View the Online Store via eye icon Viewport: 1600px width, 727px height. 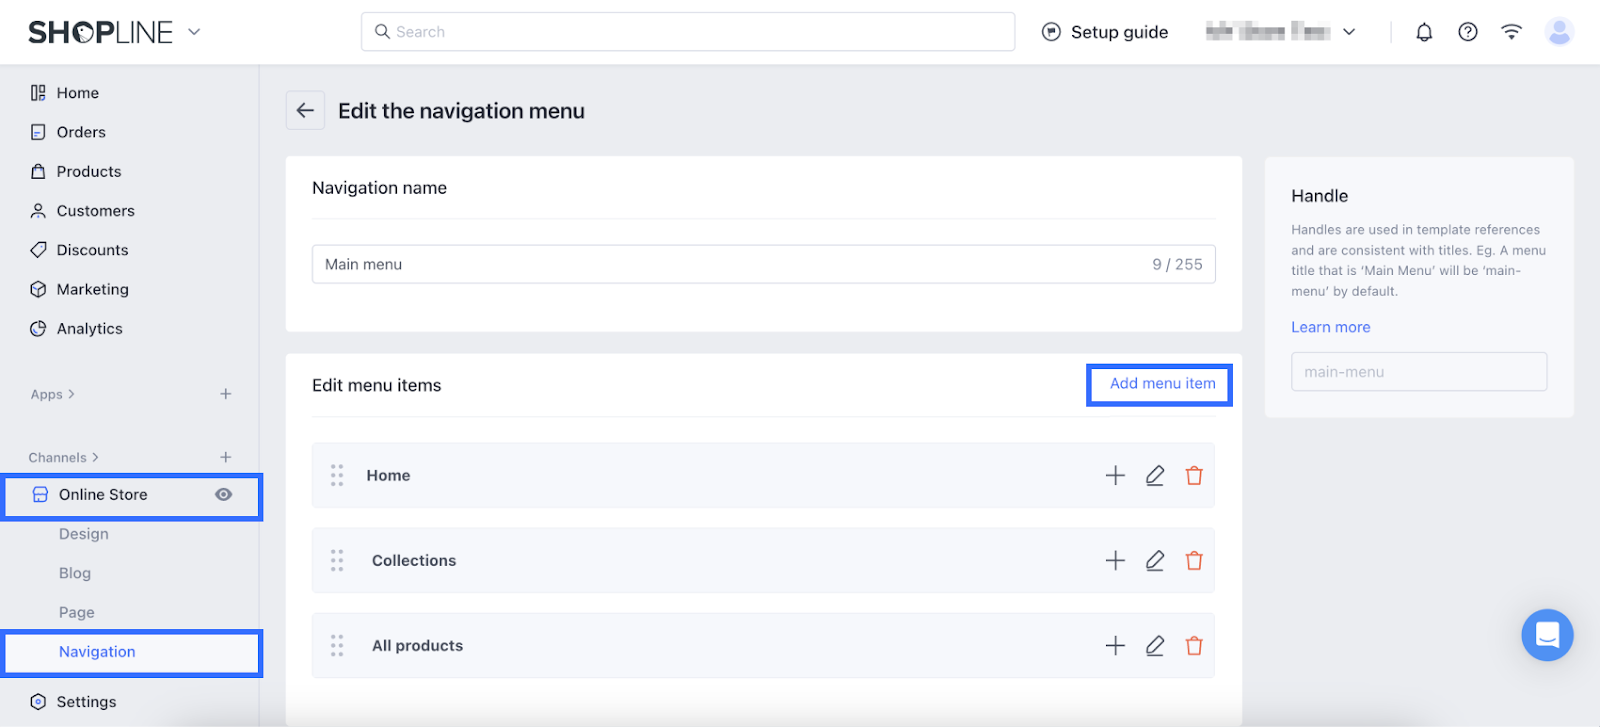(223, 494)
